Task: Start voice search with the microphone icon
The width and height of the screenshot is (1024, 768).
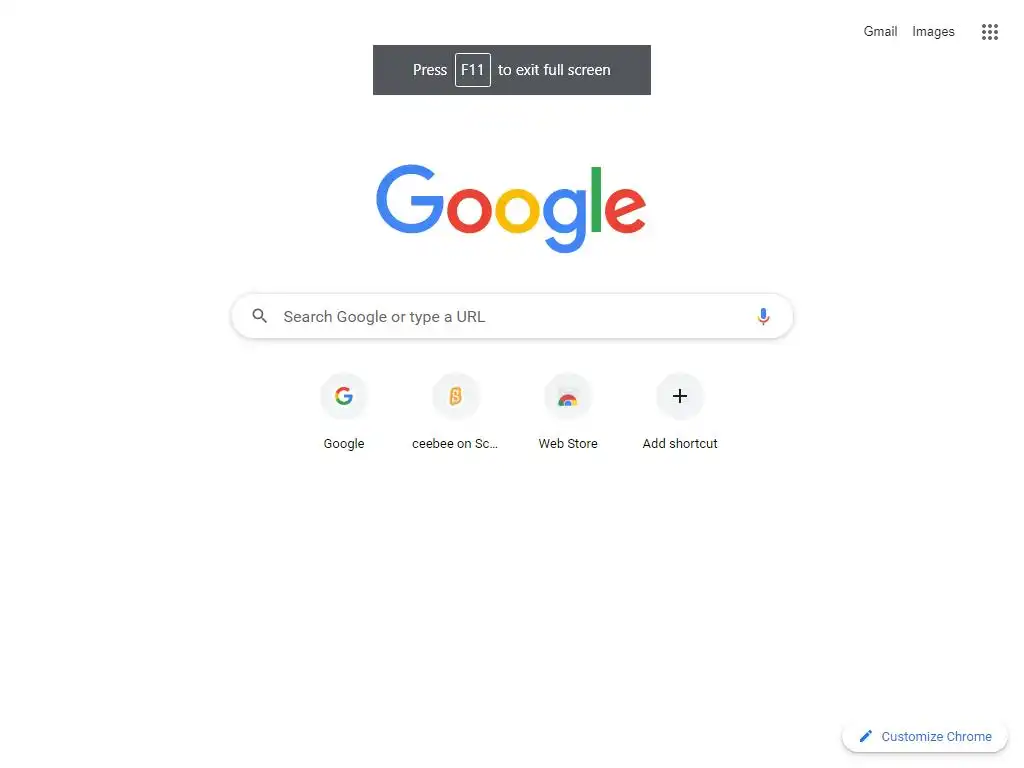Action: (x=763, y=316)
